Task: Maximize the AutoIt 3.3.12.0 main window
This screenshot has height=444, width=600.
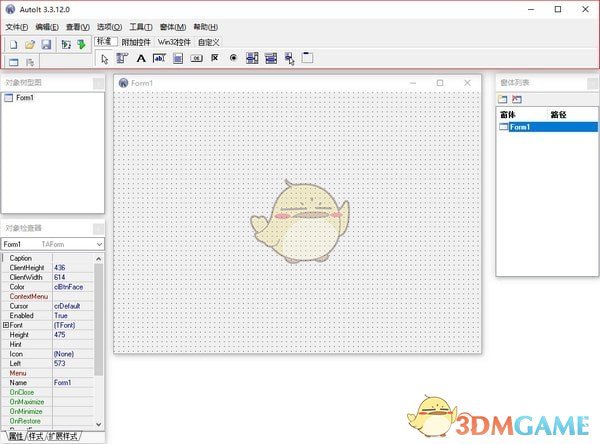Action: point(558,9)
